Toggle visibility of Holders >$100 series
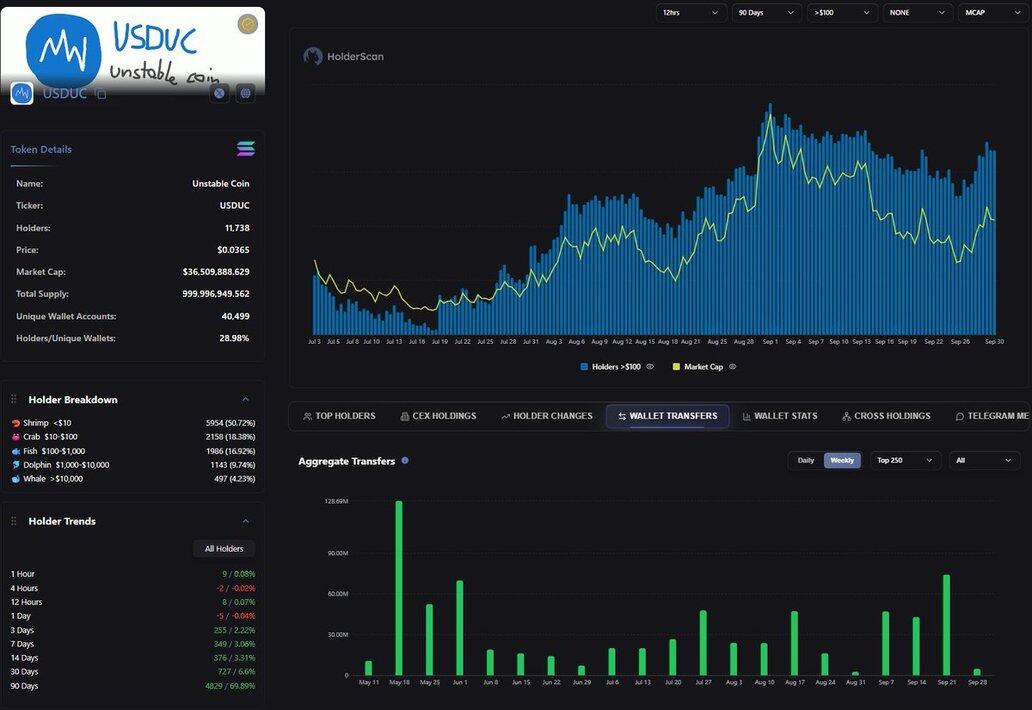The width and height of the screenshot is (1032, 710). pyautogui.click(x=650, y=367)
